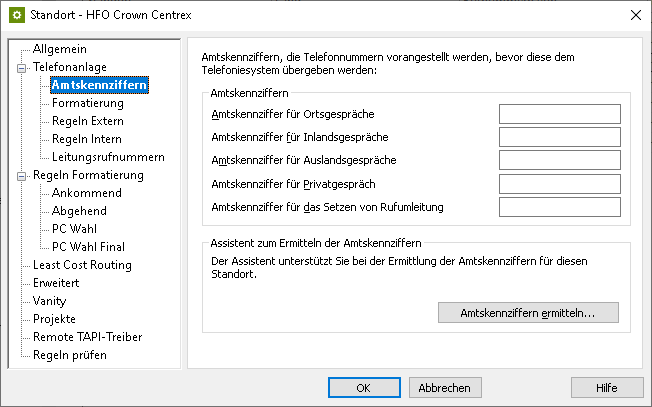Open the Formatierung tree entry
652x407 pixels.
pos(88,103)
